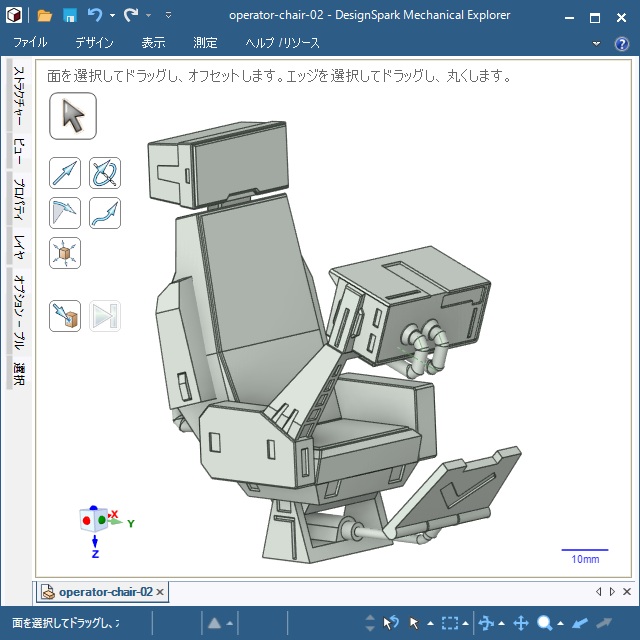Screen dimensions: 640x640
Task: Close the operator-chair-02 document tab
Action: (160, 592)
